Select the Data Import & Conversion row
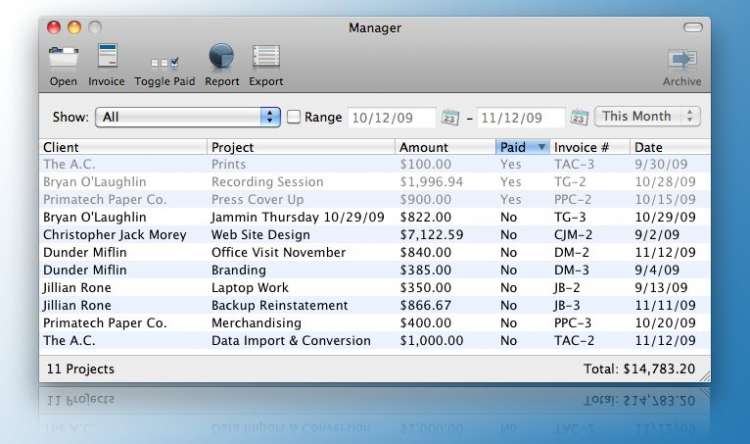750x444 pixels. pos(375,341)
